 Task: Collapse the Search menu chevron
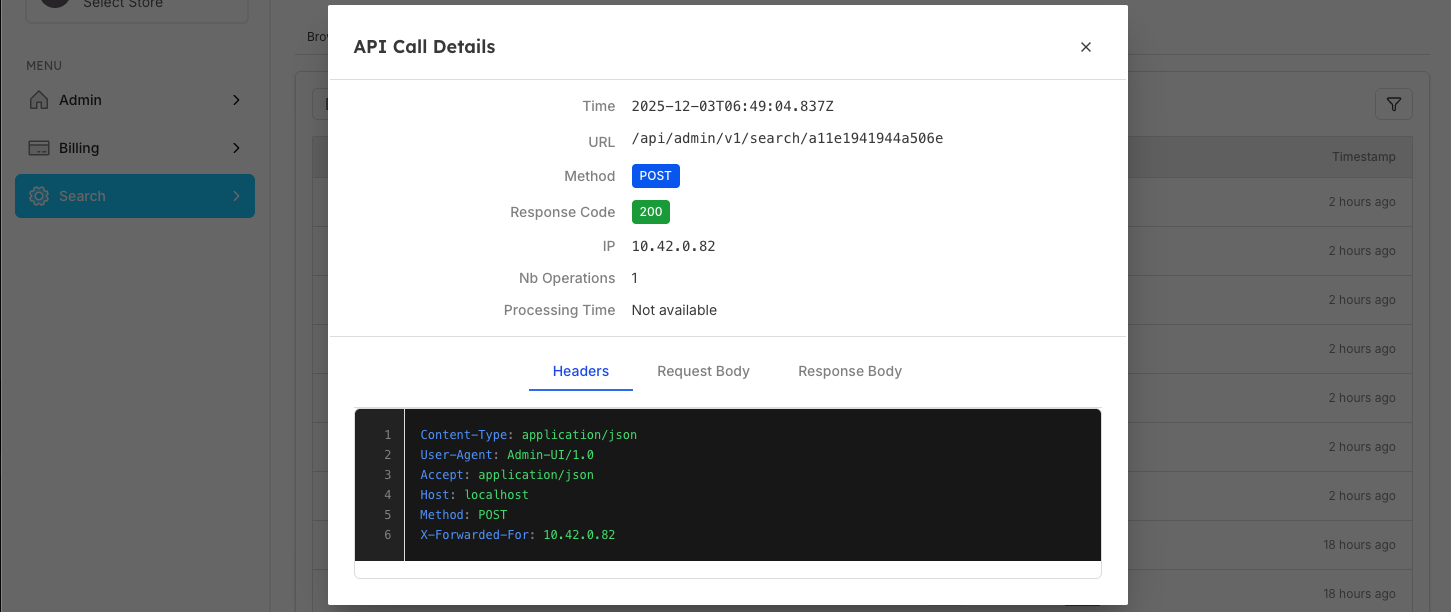(x=236, y=196)
